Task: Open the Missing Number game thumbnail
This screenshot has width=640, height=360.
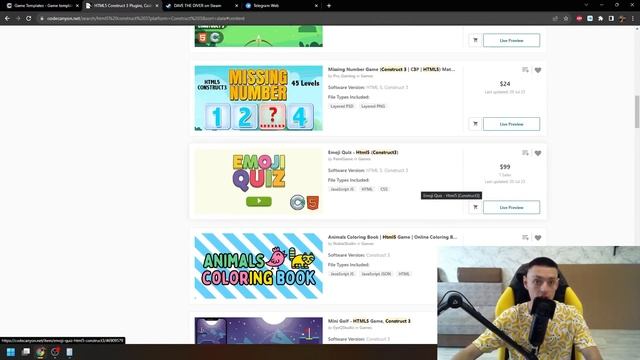Action: pyautogui.click(x=258, y=98)
